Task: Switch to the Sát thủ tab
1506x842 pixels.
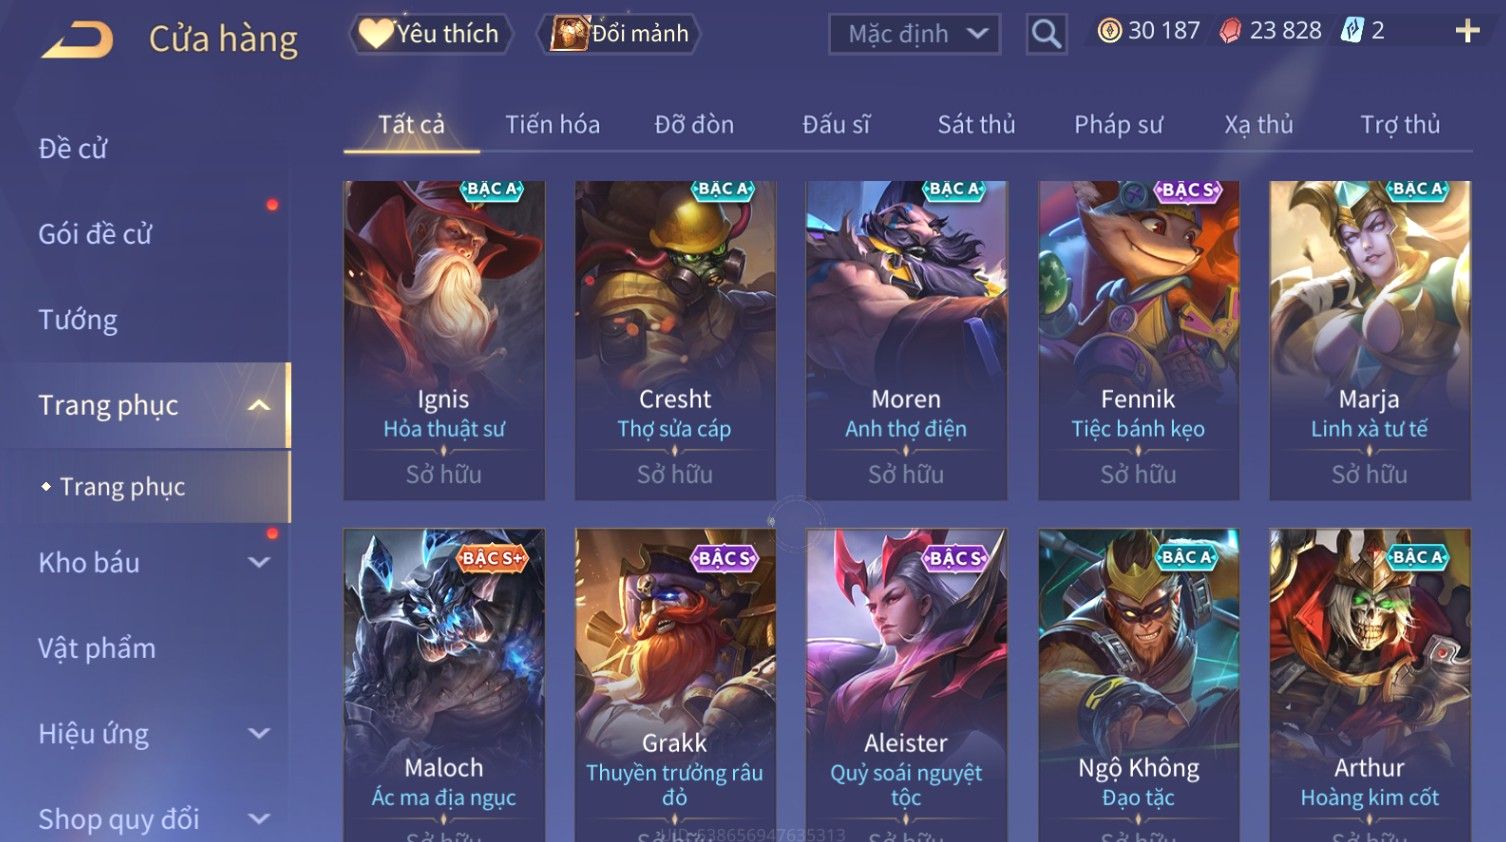Action: (x=976, y=125)
